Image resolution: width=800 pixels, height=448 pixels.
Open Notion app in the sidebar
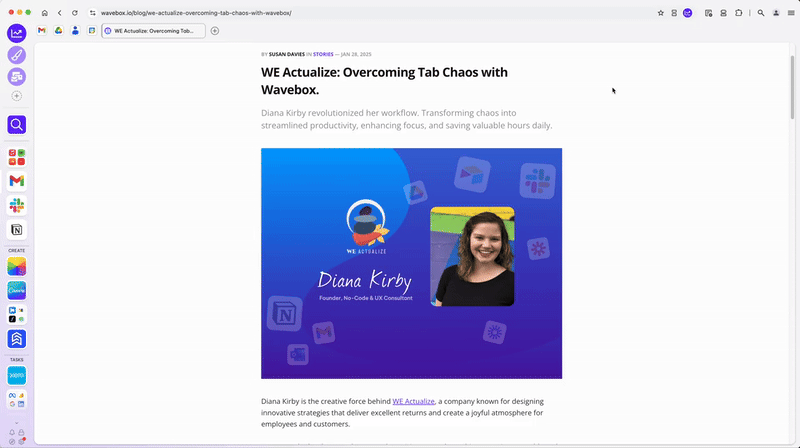[17, 230]
